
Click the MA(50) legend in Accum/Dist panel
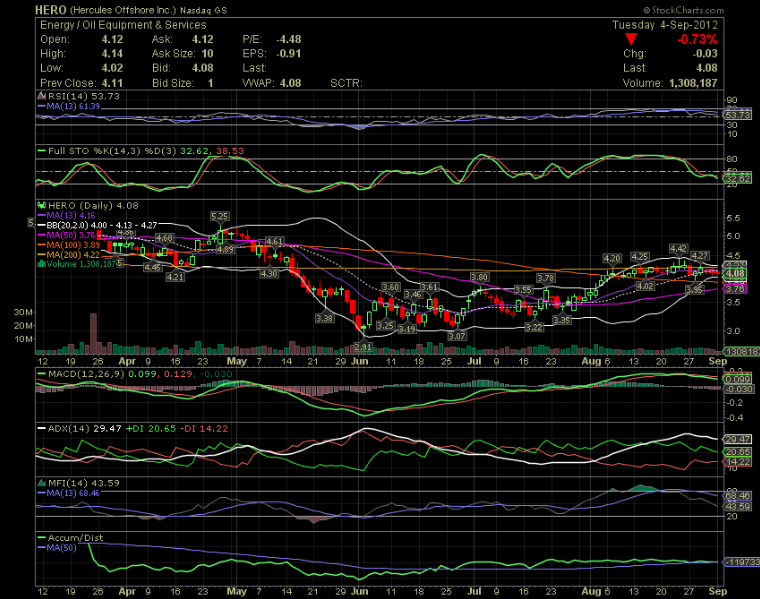(x=62, y=548)
